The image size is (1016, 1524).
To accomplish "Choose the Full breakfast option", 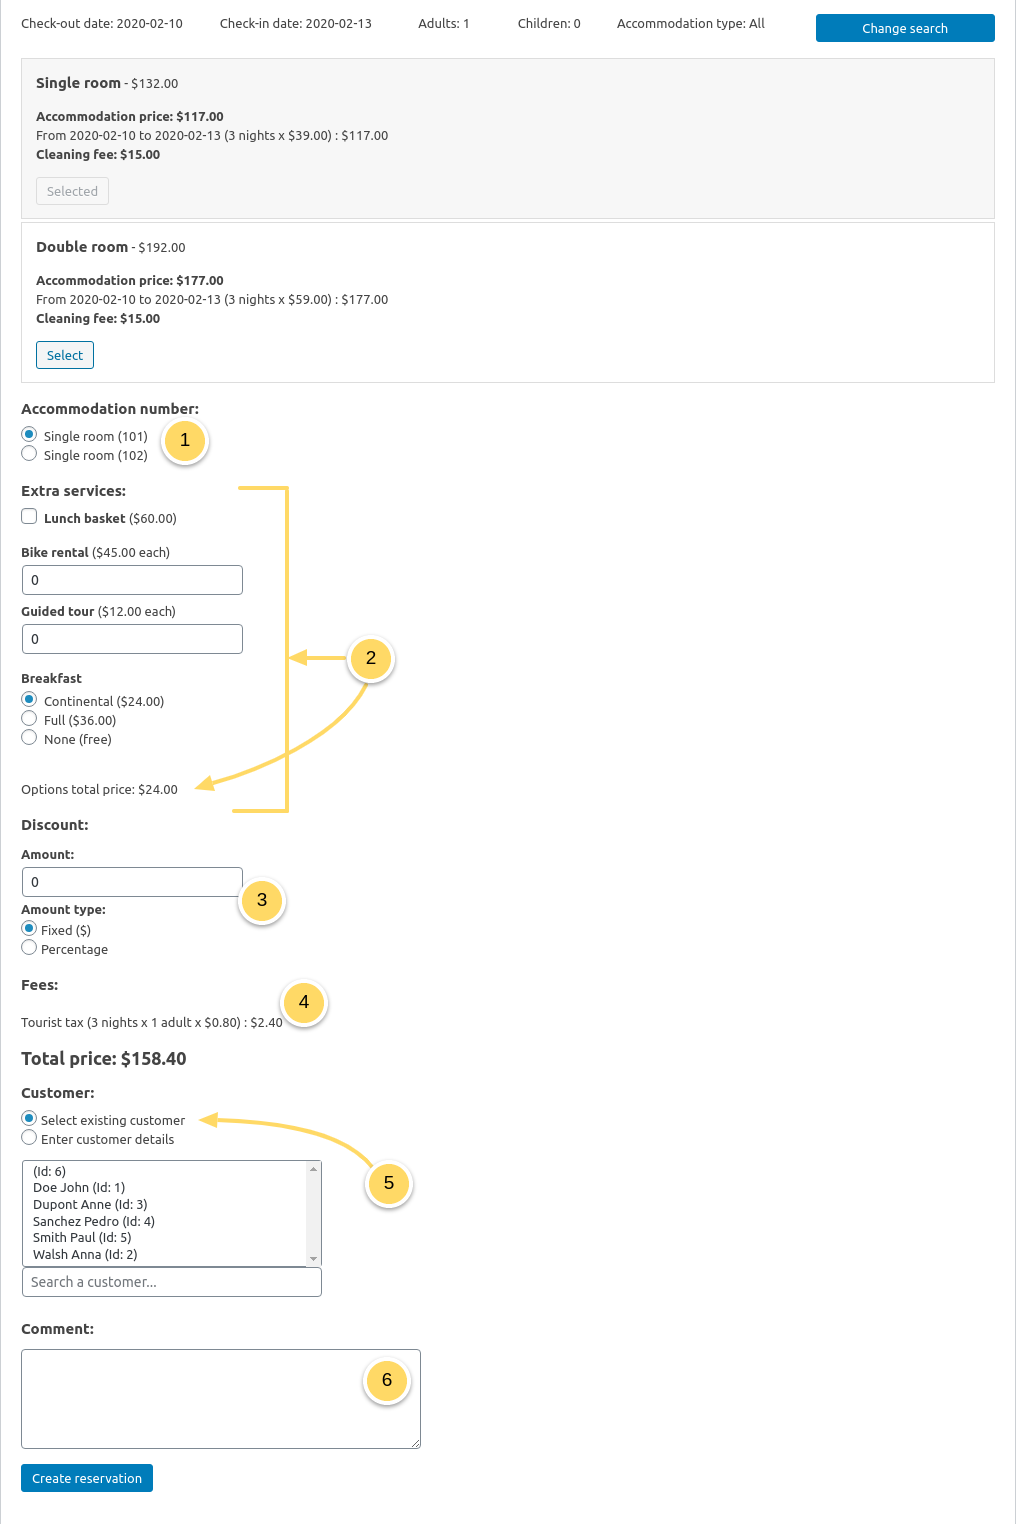I will pos(29,717).
